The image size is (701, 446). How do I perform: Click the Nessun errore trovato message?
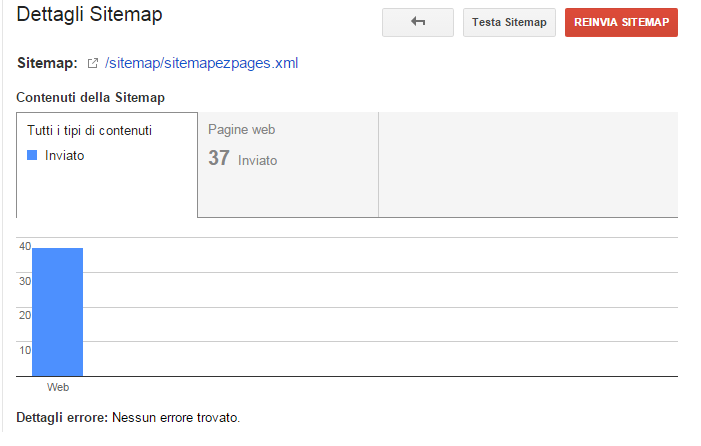coord(176,417)
